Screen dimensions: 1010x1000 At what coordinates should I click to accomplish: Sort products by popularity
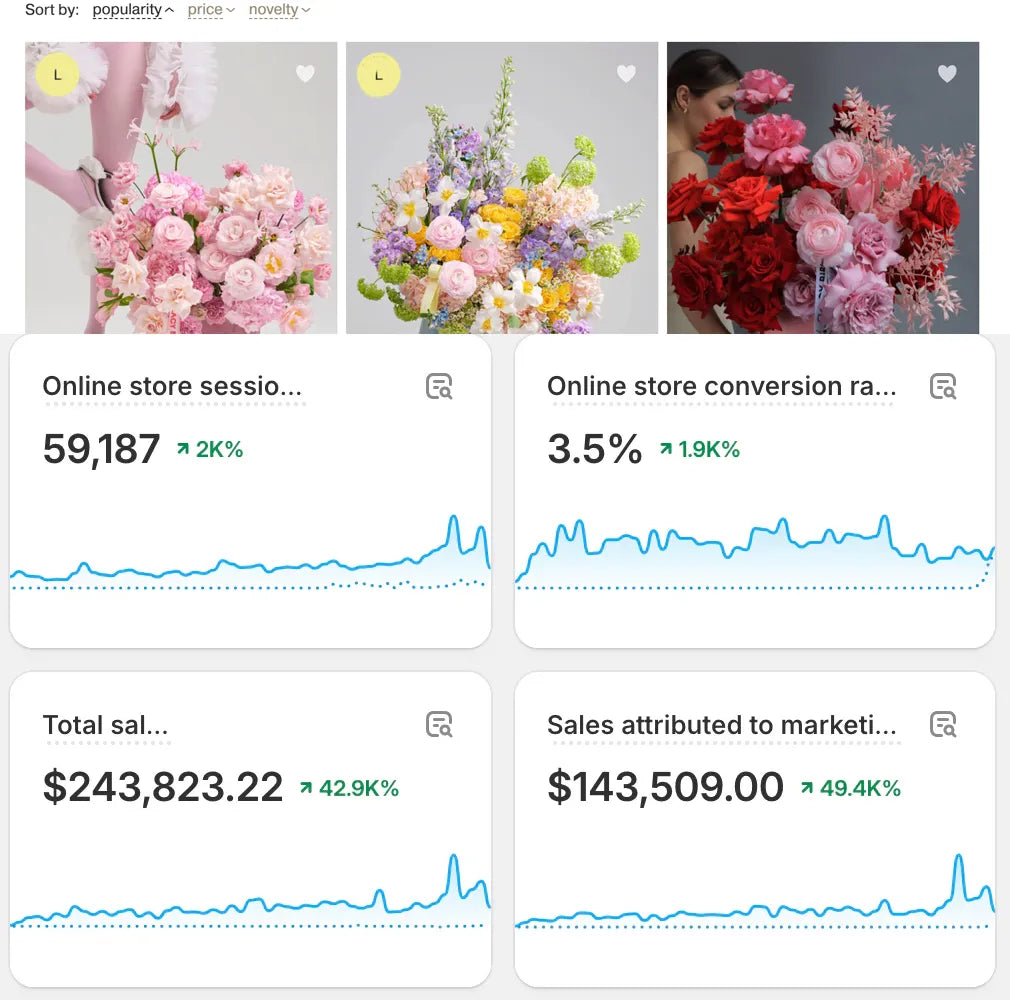pos(127,10)
